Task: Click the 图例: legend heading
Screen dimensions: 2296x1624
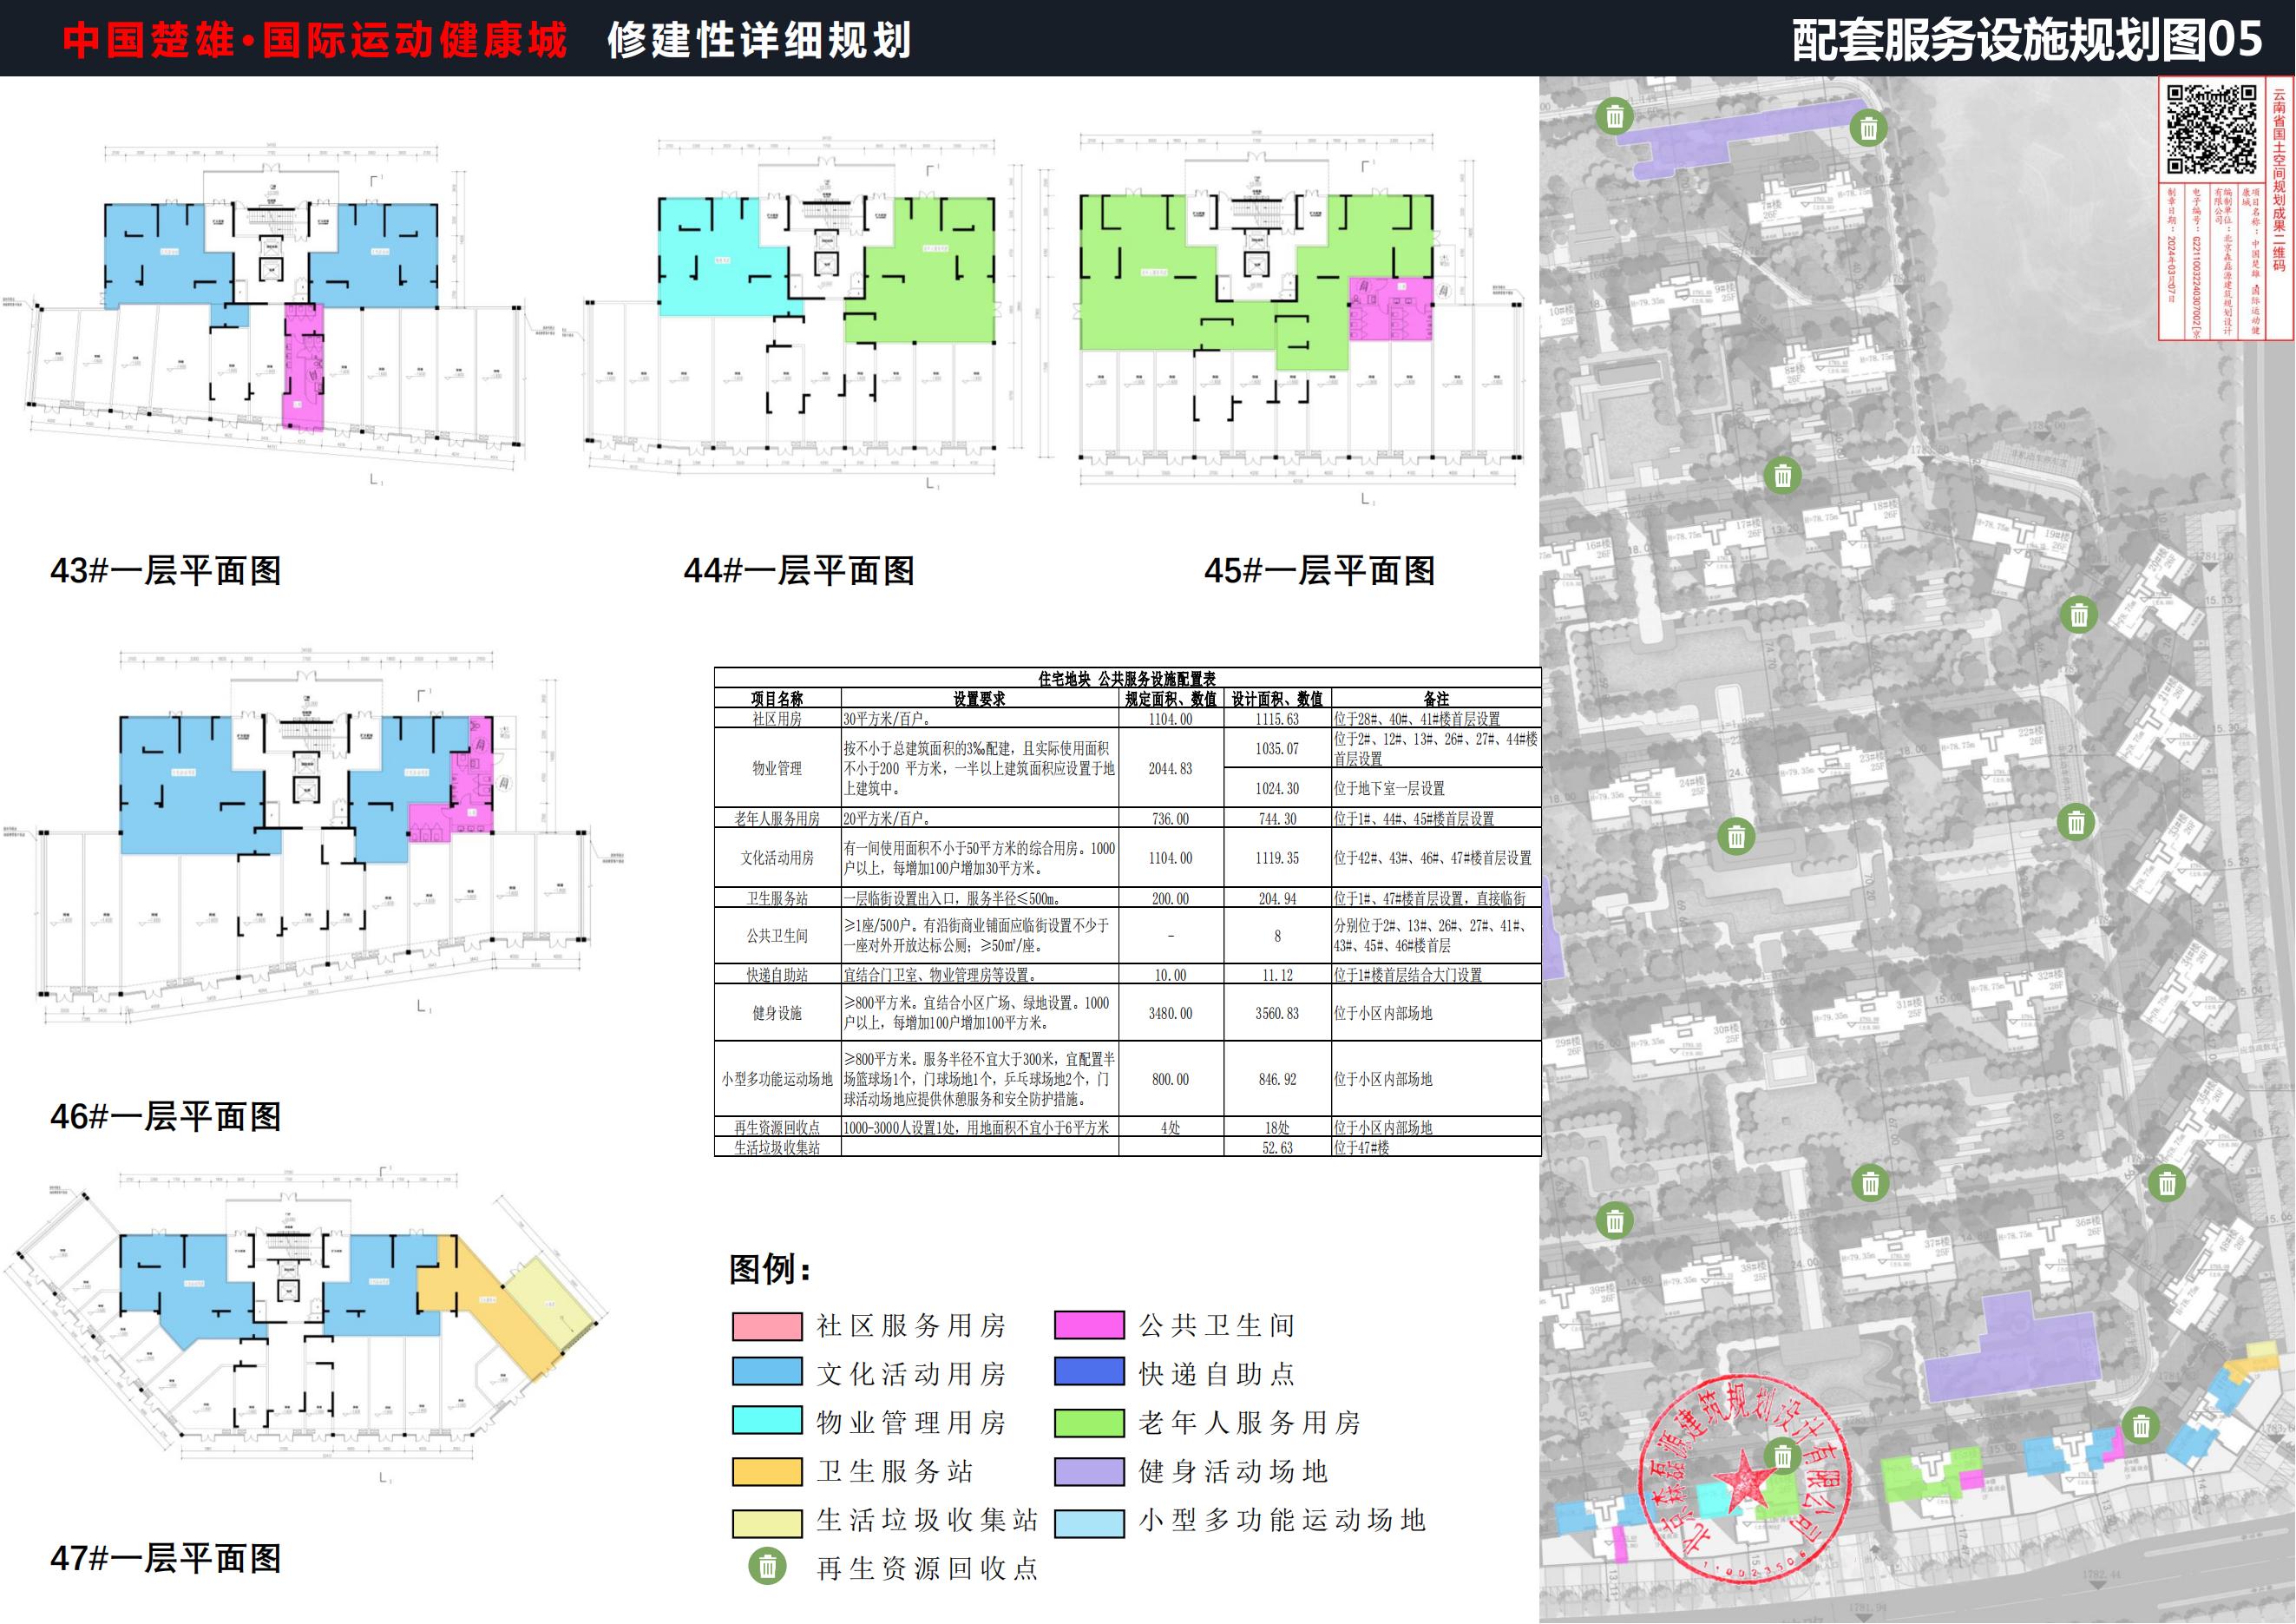Action: [770, 1269]
